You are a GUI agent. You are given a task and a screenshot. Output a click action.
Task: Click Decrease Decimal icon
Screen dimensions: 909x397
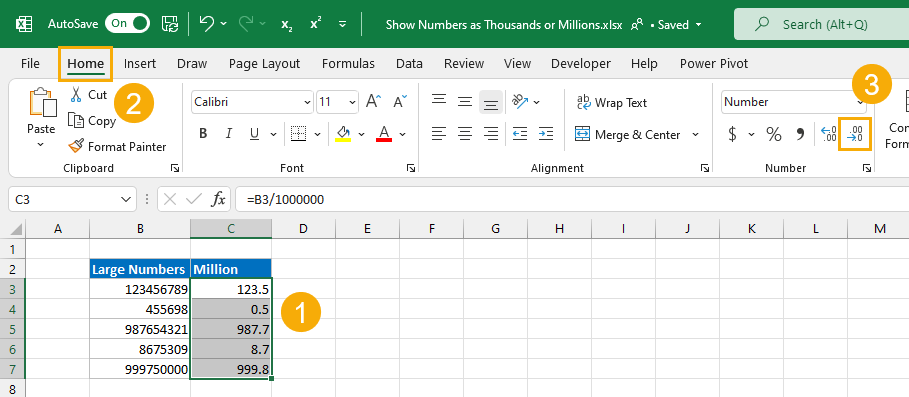click(x=856, y=134)
